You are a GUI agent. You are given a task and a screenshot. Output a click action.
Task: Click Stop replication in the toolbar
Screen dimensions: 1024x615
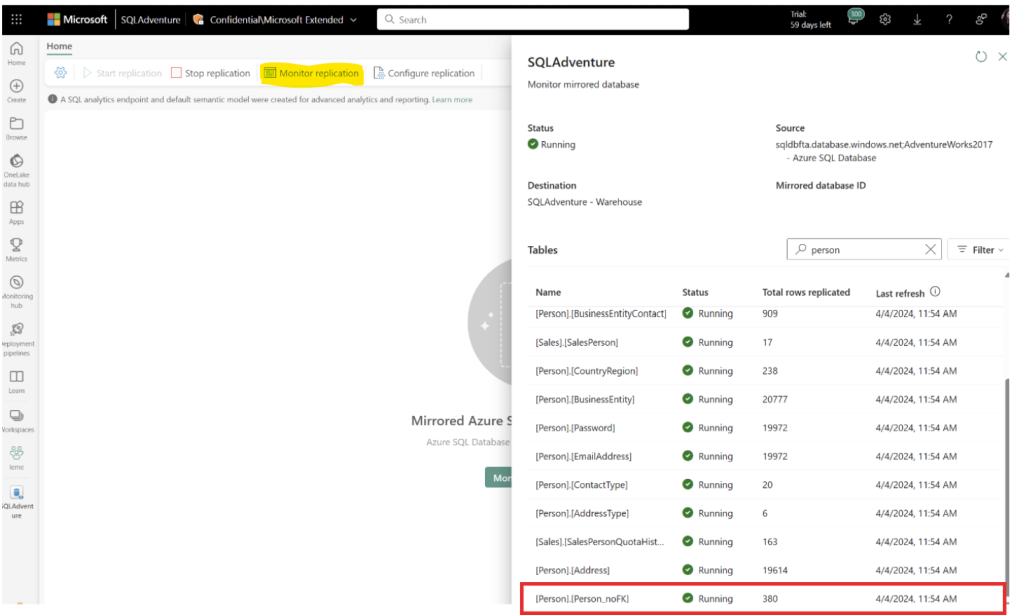tap(210, 73)
